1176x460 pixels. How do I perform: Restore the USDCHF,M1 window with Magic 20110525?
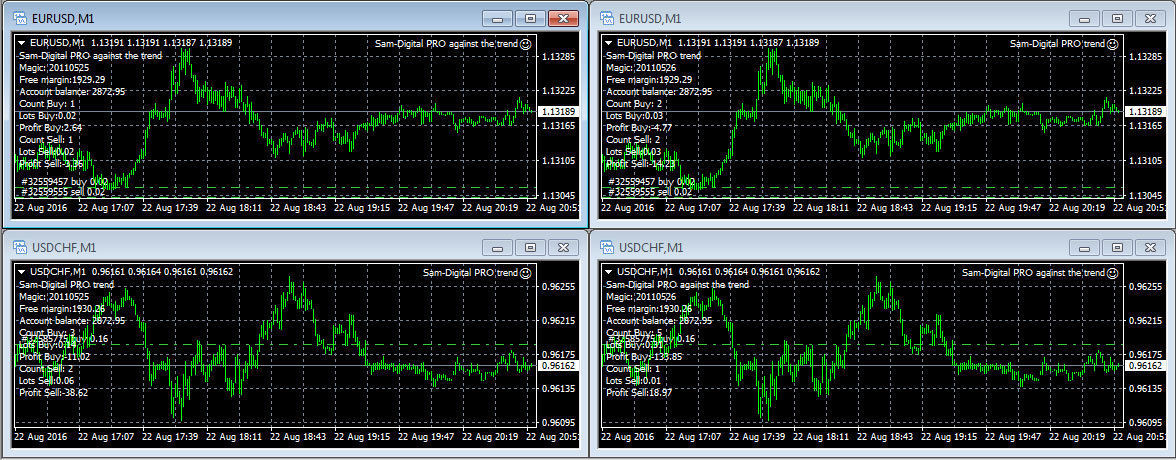(530, 248)
